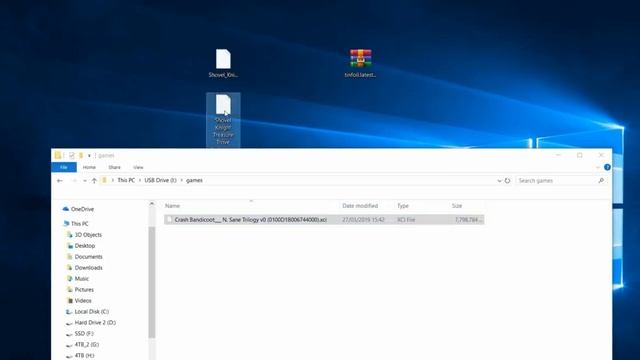Select the Crash Bandicoot N. Sane Trilogy file
Screen dimensions: 640x360
(x=324, y=220)
